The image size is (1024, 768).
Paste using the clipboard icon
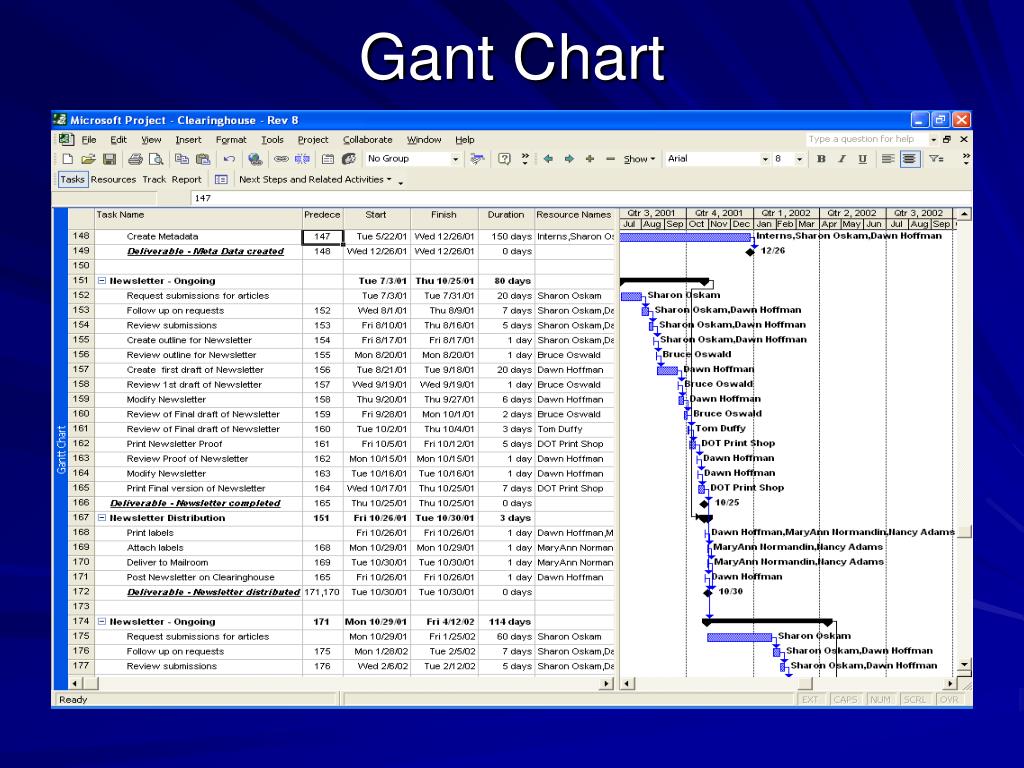203,159
